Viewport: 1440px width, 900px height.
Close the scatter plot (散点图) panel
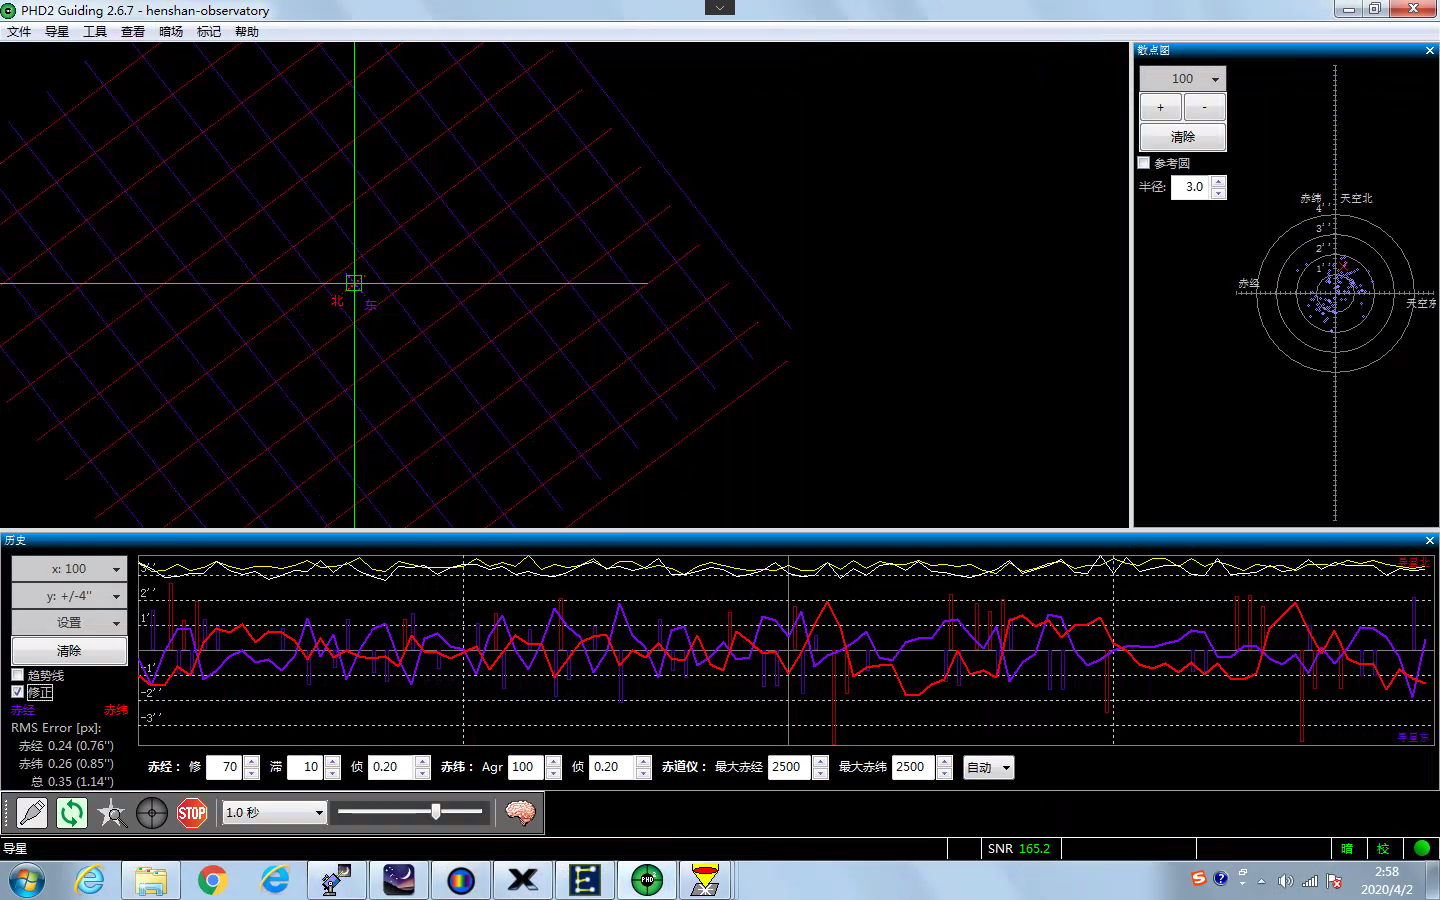[x=1429, y=51]
